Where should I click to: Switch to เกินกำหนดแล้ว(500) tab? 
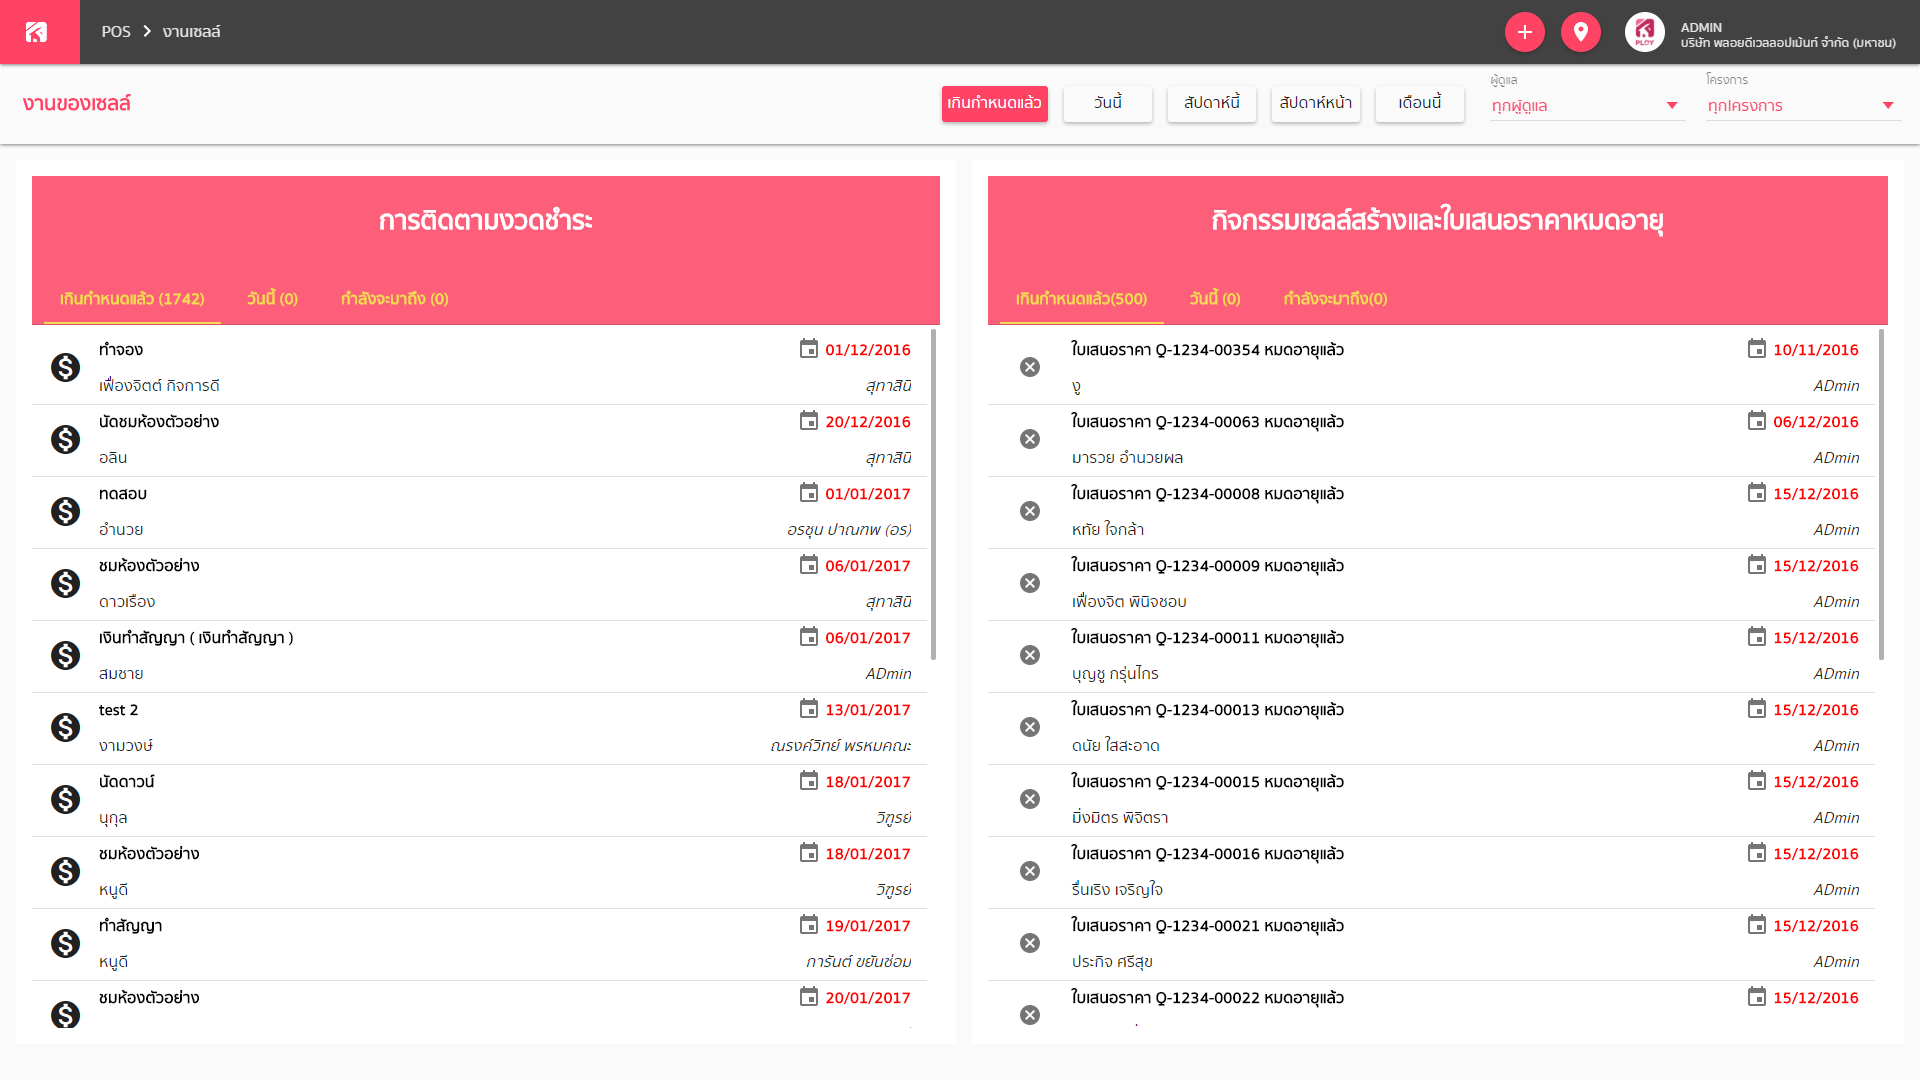[1081, 299]
